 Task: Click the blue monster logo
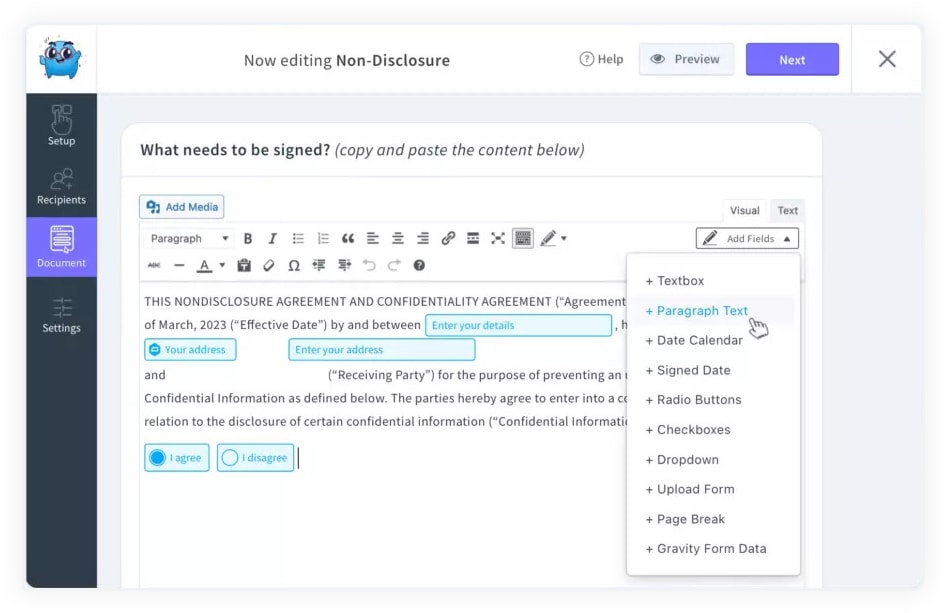point(61,58)
